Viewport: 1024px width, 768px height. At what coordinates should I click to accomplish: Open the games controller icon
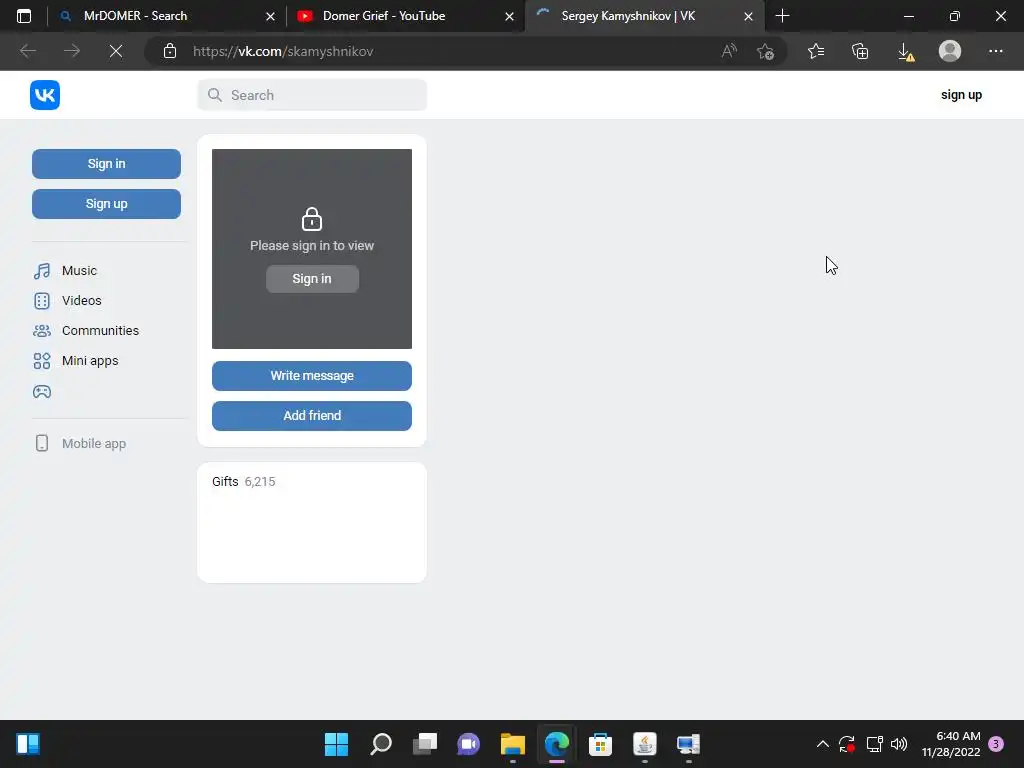tap(42, 391)
